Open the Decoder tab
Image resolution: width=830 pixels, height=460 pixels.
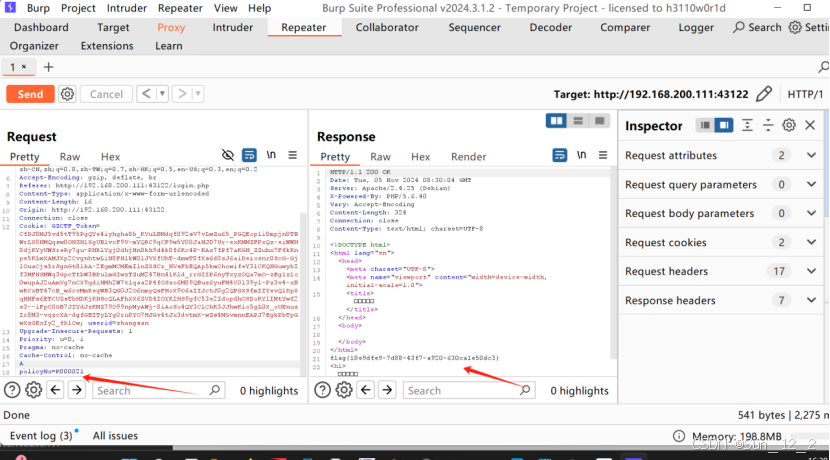551,28
